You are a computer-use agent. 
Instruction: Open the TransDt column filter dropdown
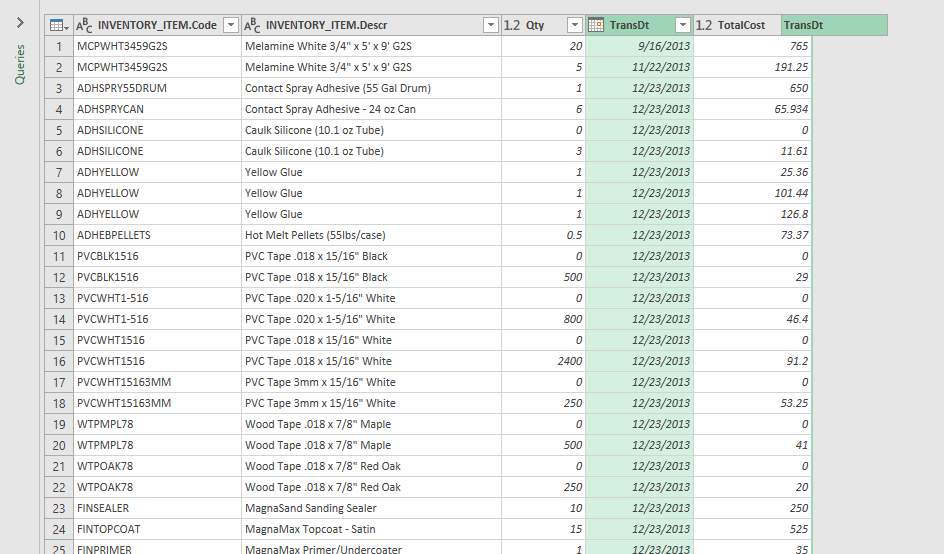pyautogui.click(x=682, y=25)
